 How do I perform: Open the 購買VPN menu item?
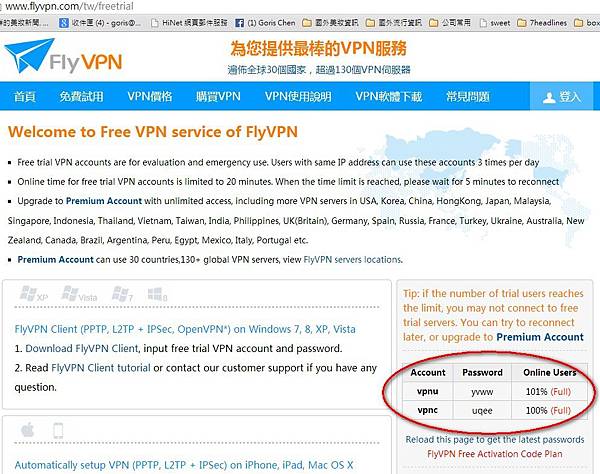click(x=218, y=96)
